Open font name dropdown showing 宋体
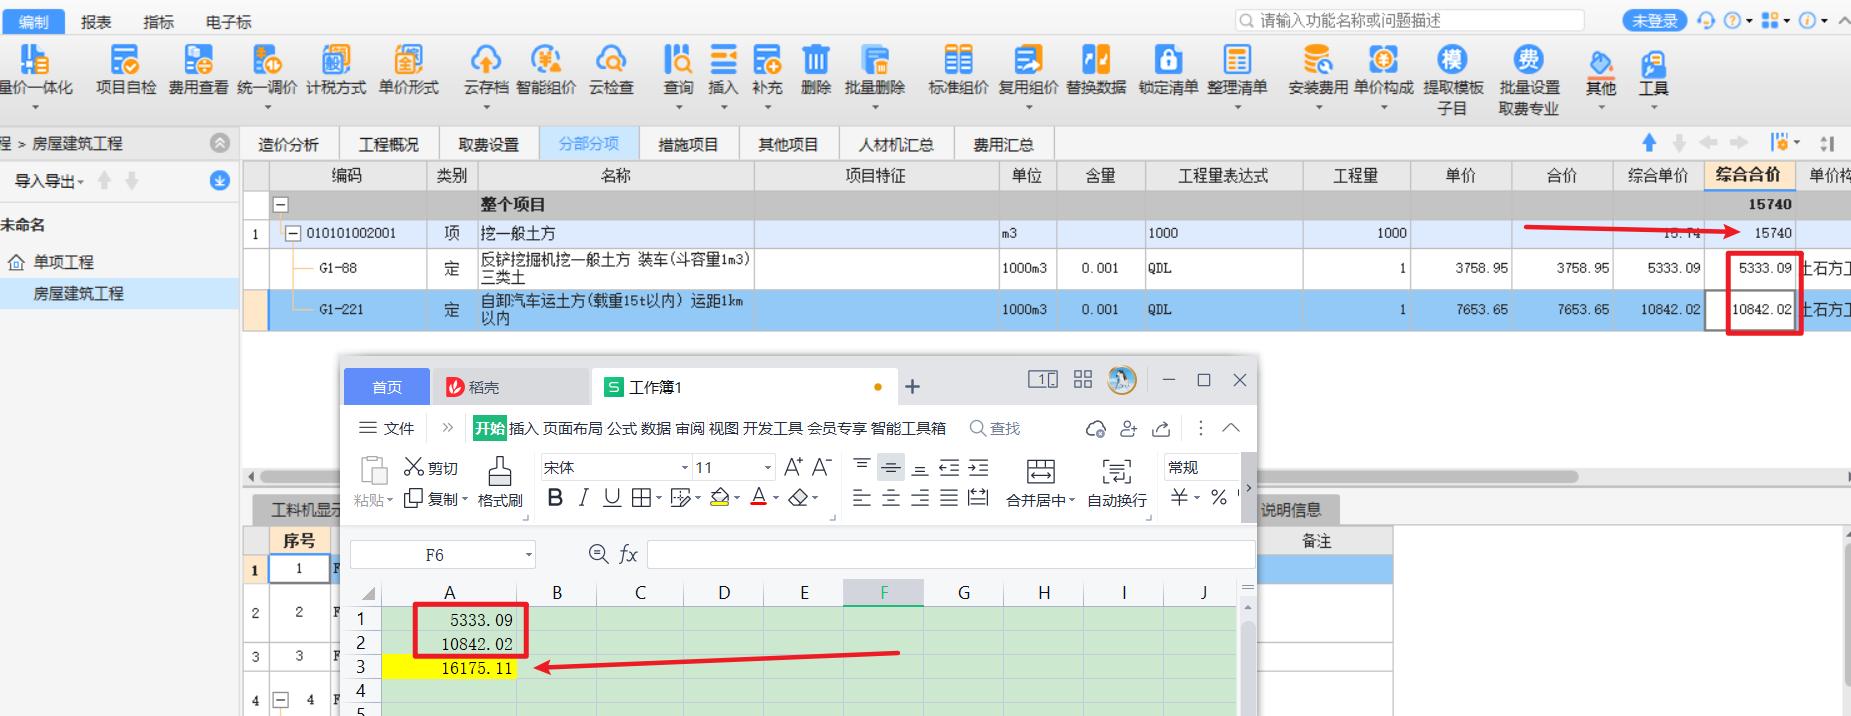Viewport: 1851px width, 716px height. 685,467
